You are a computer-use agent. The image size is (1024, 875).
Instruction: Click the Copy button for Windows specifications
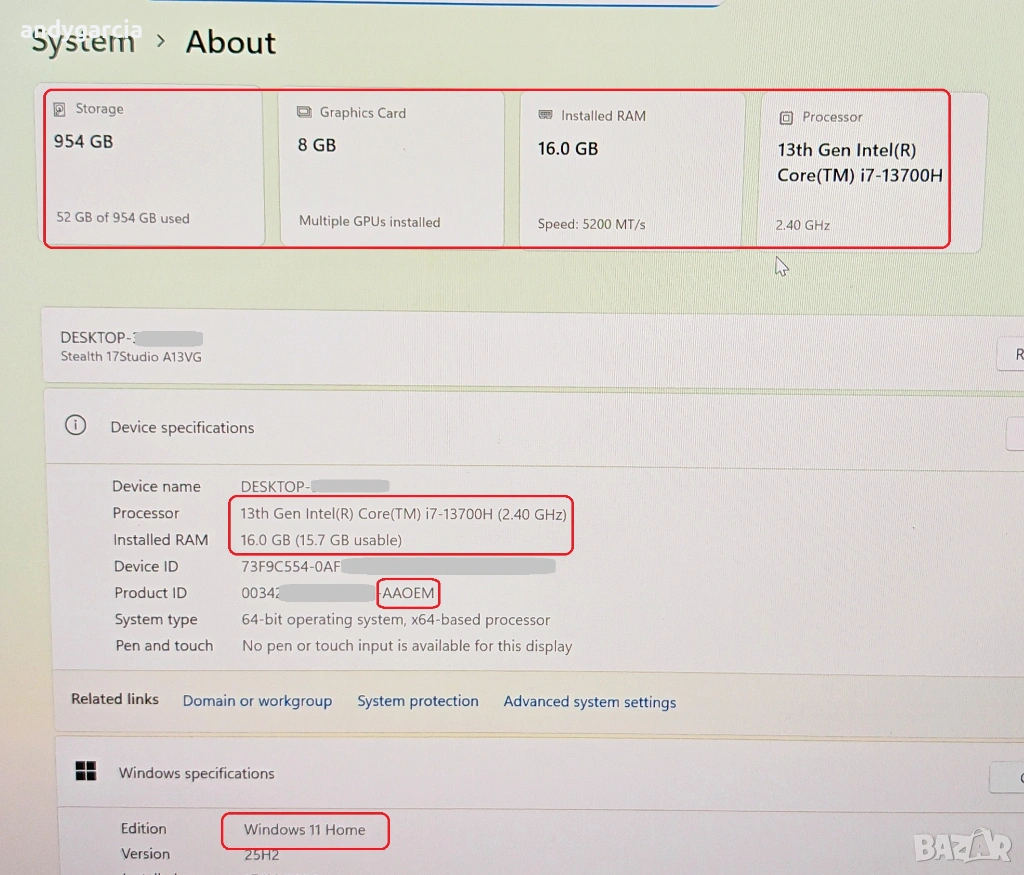(x=1008, y=778)
